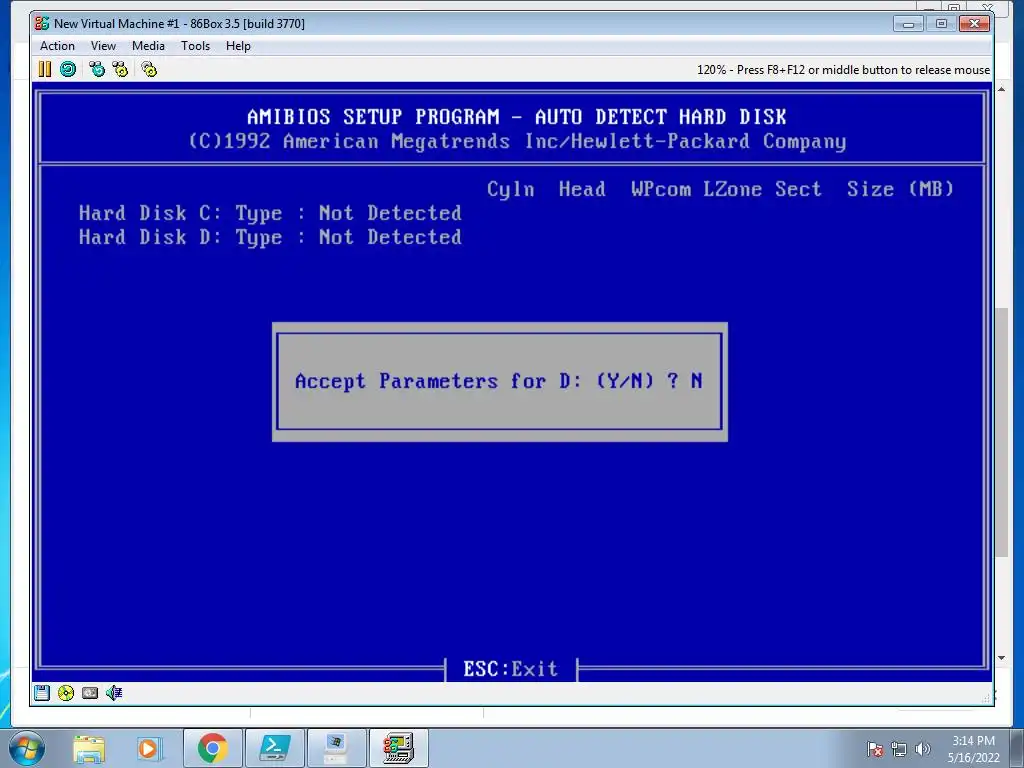Minimize the 86Box window
Screen dimensions: 1024x768
pos(908,24)
